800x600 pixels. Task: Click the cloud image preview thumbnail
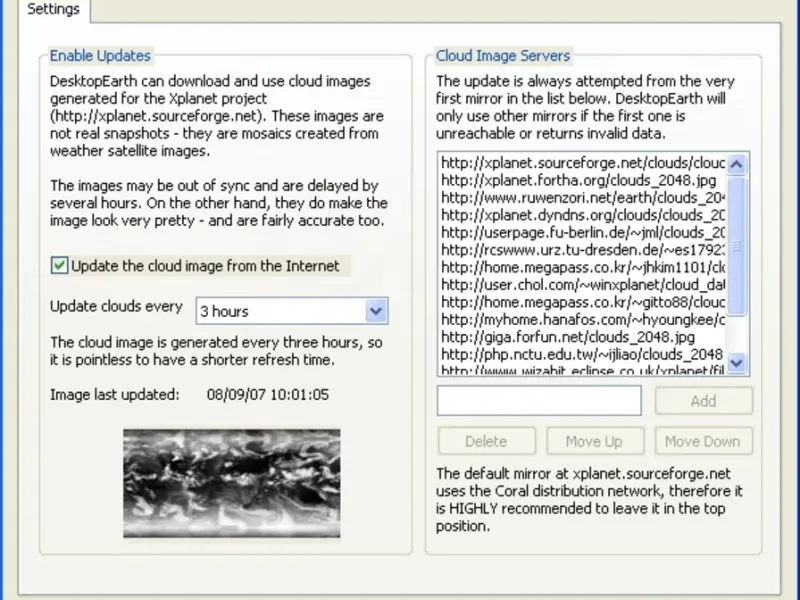(x=232, y=483)
